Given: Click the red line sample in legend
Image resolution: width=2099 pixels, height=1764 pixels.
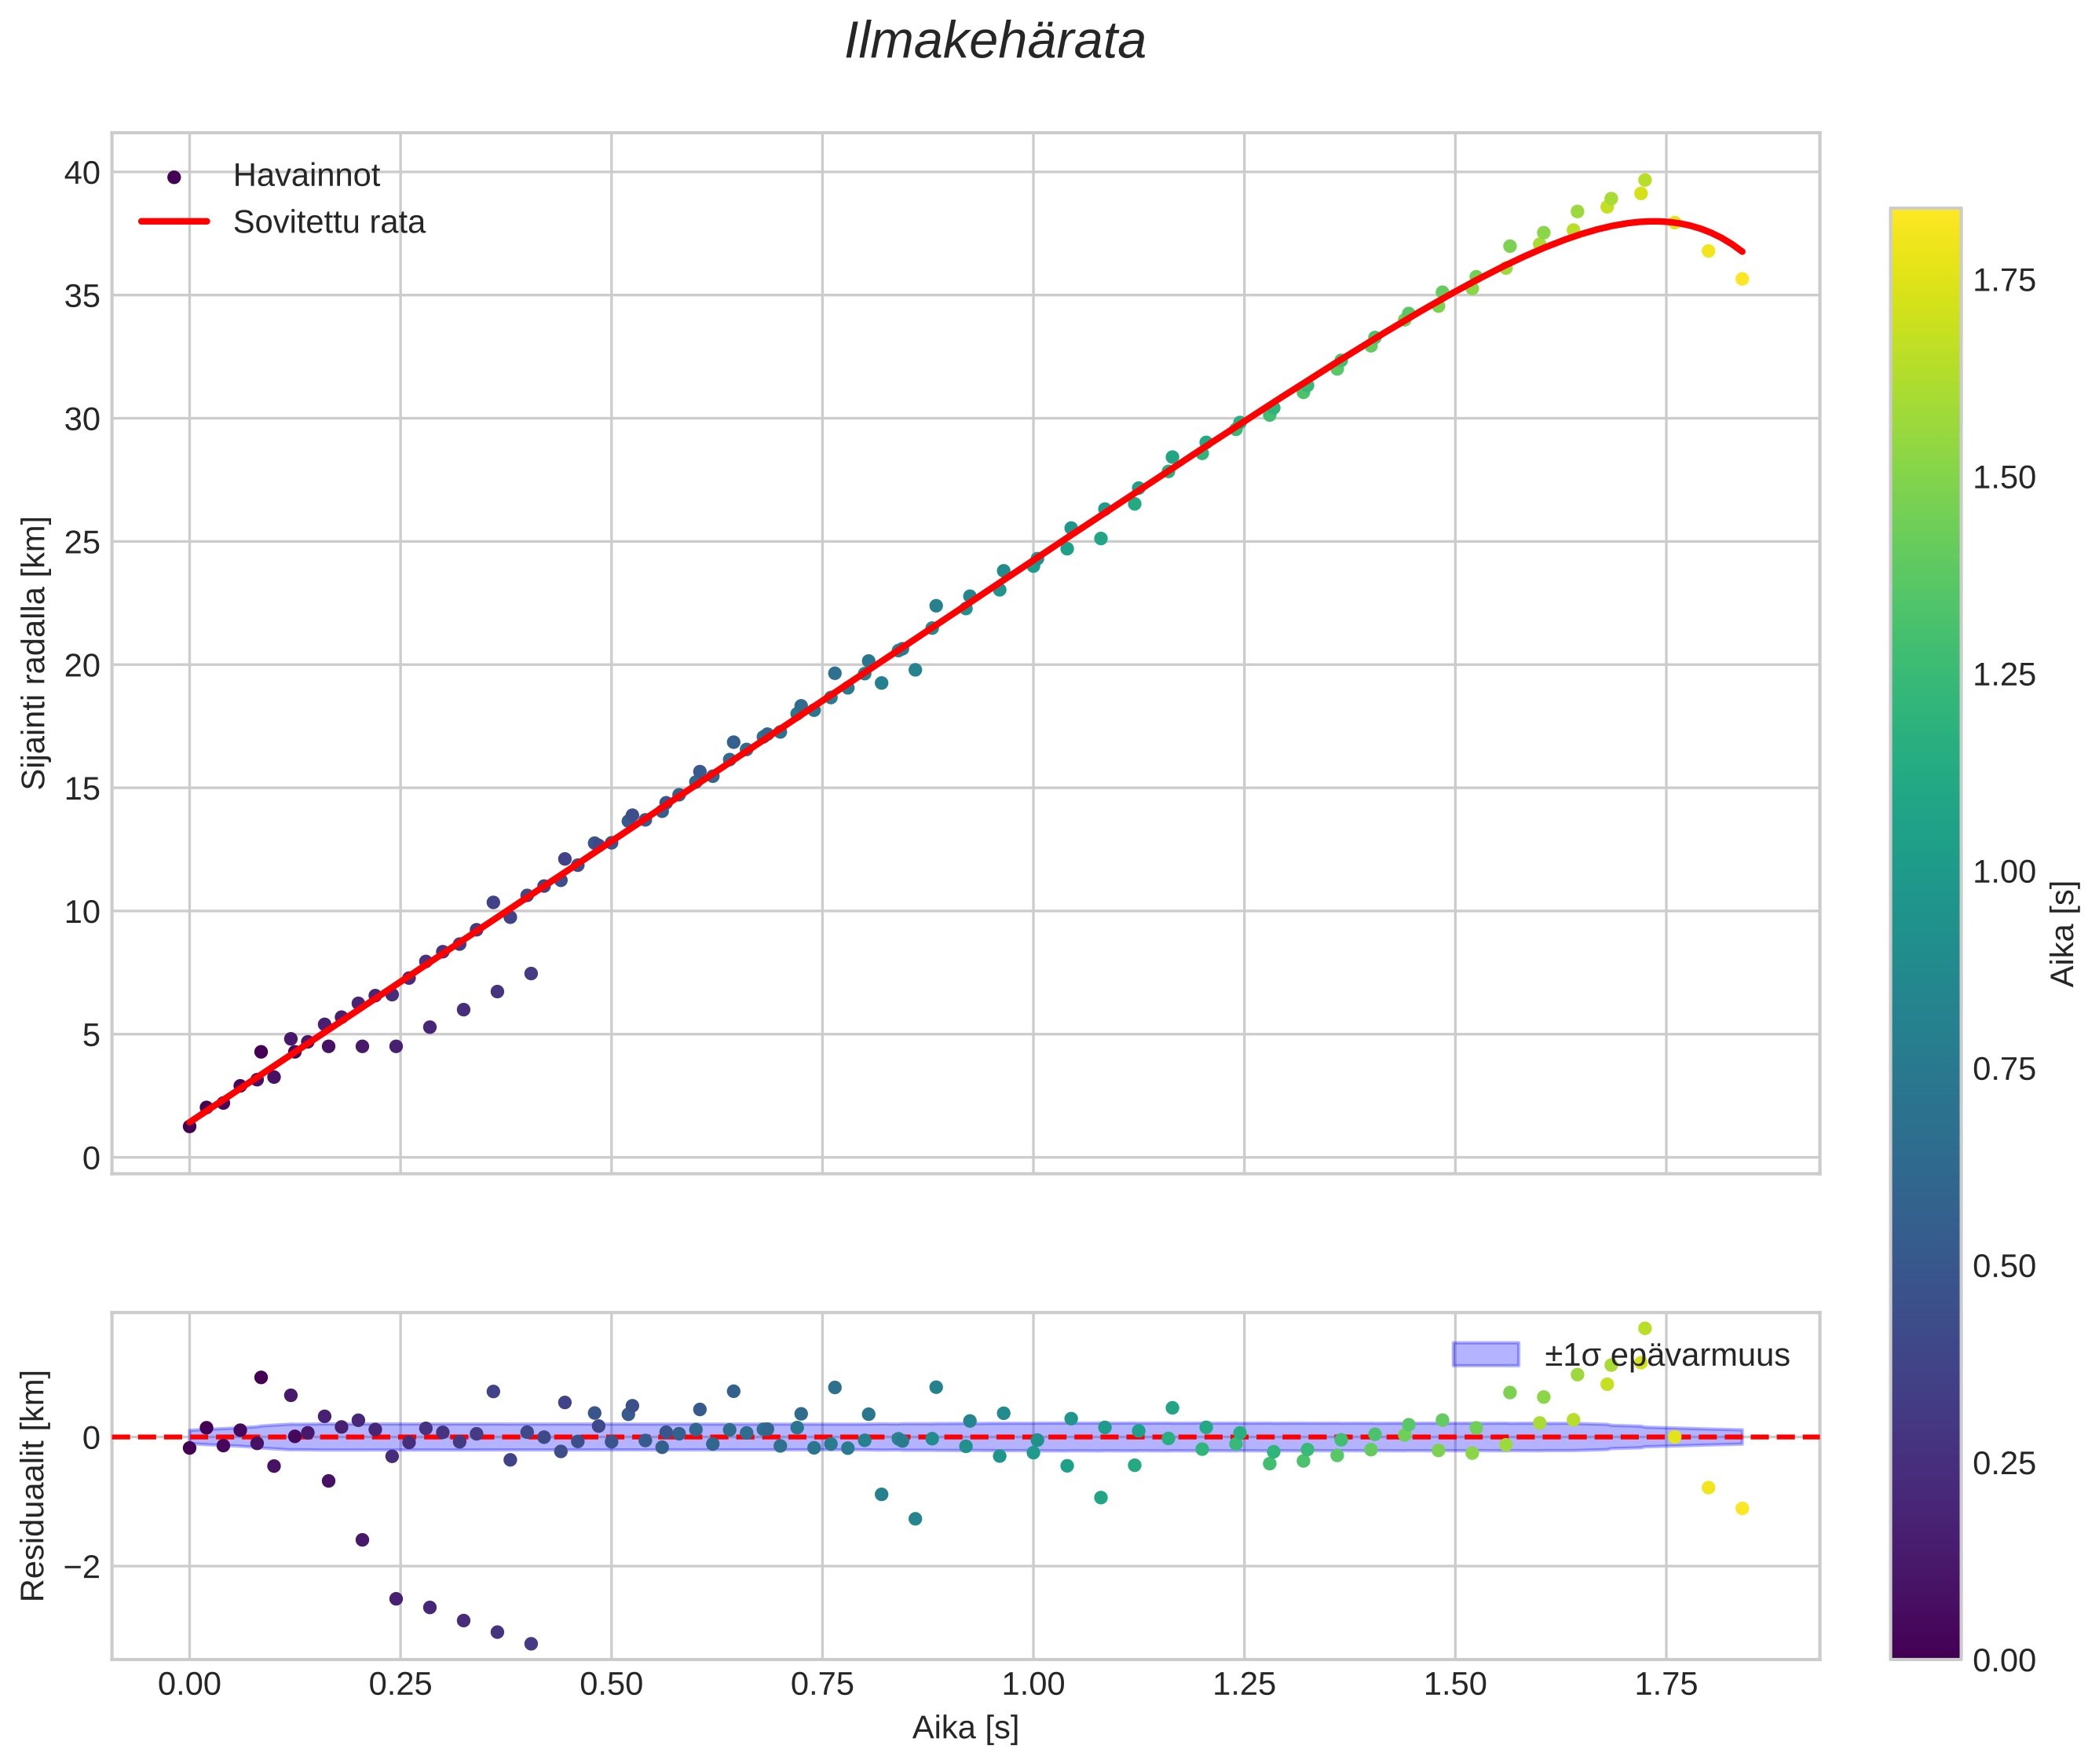Looking at the screenshot, I should [174, 222].
